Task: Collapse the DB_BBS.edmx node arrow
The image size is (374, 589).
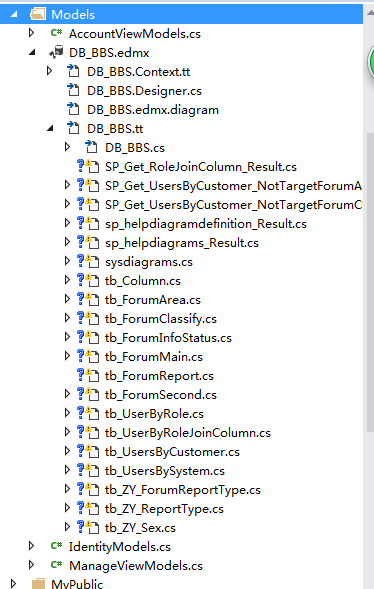Action: coord(32,53)
